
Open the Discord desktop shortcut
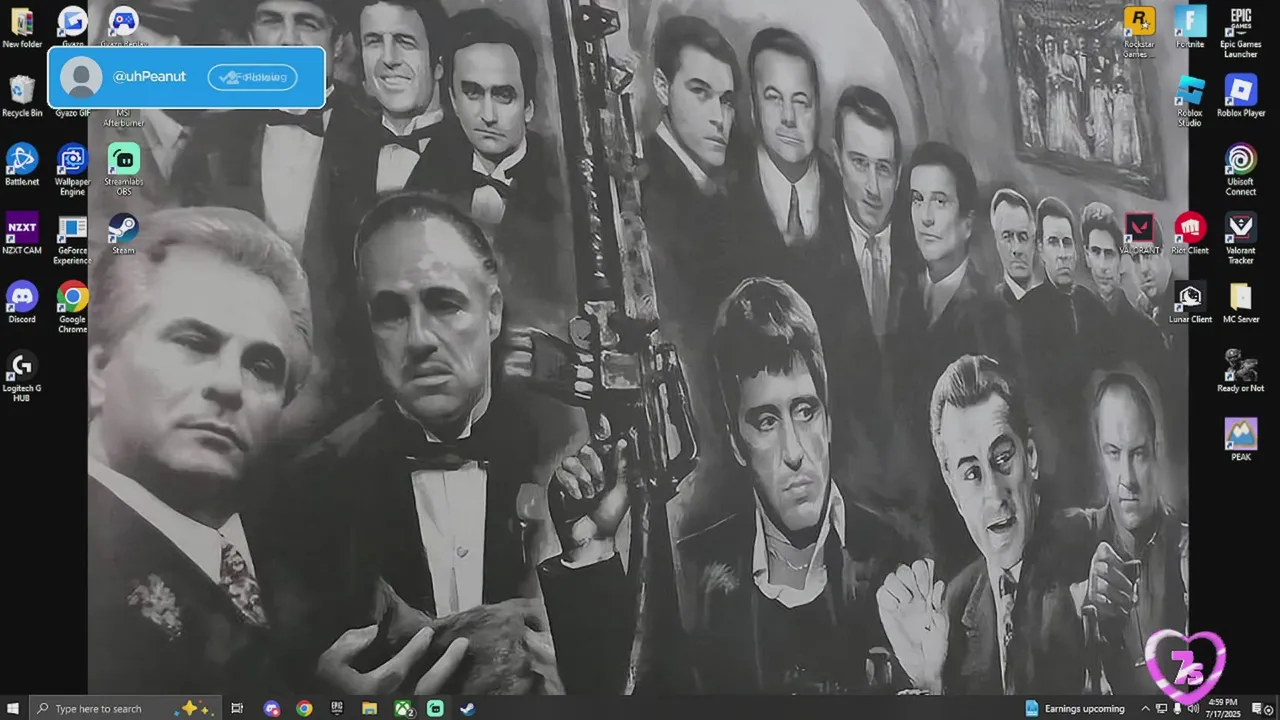pos(22,303)
